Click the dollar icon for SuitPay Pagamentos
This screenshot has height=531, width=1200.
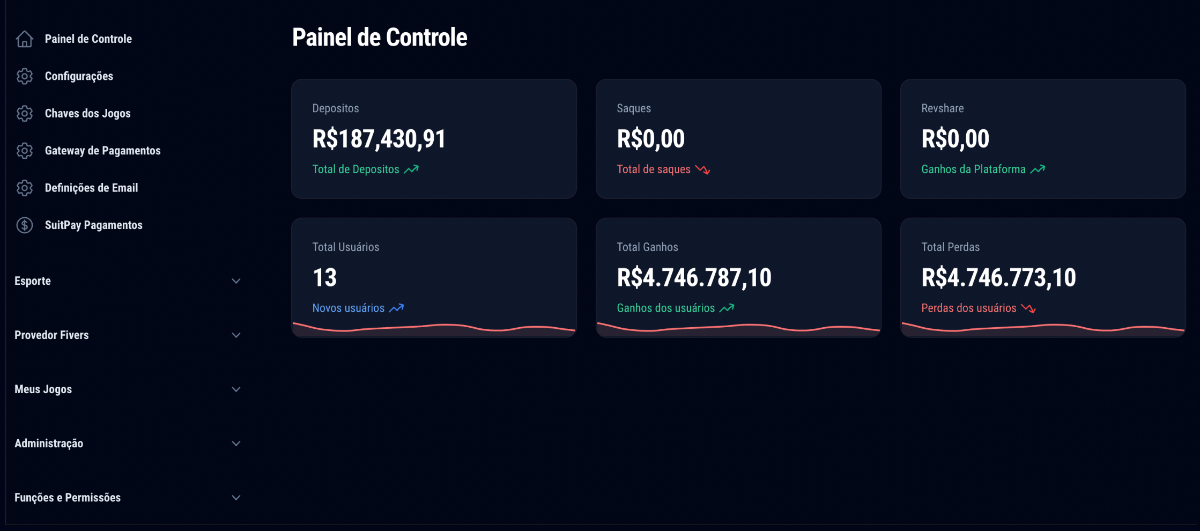pyautogui.click(x=25, y=225)
